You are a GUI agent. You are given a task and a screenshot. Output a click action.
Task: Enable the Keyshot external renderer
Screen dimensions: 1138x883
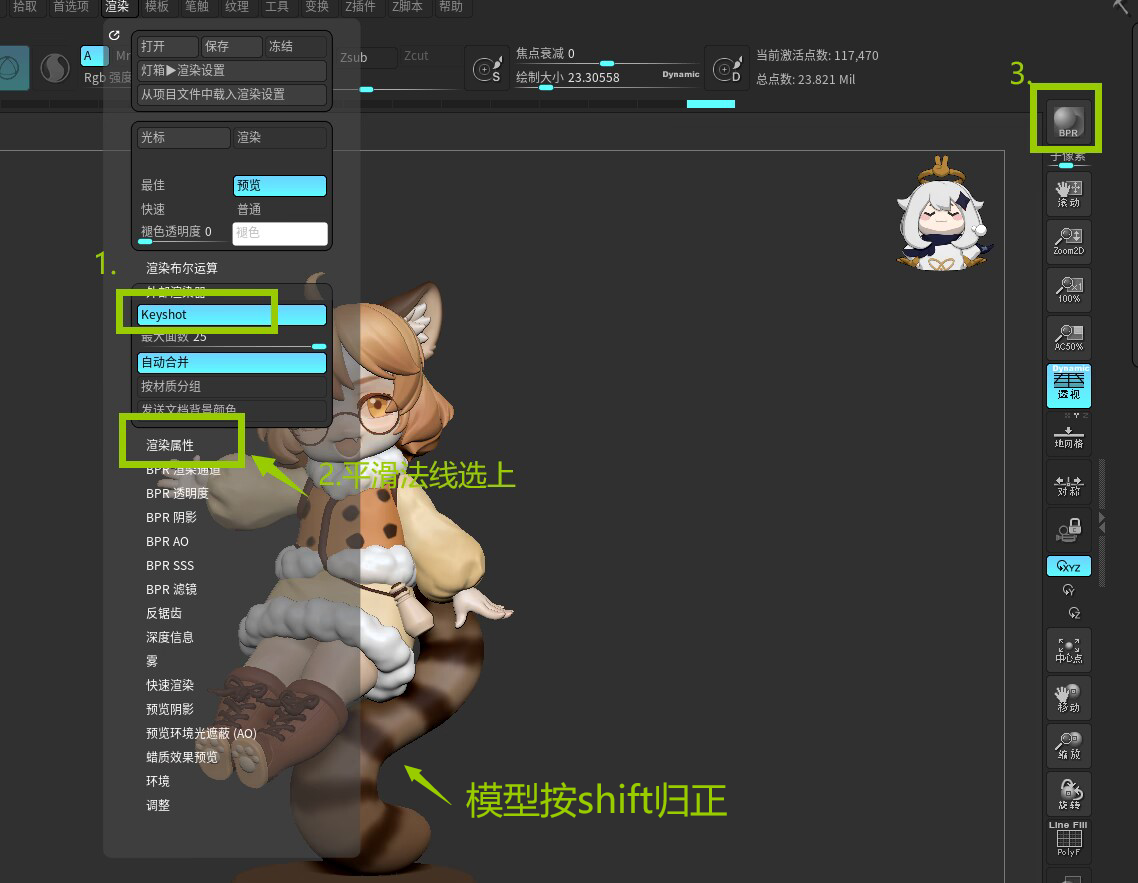tap(232, 314)
